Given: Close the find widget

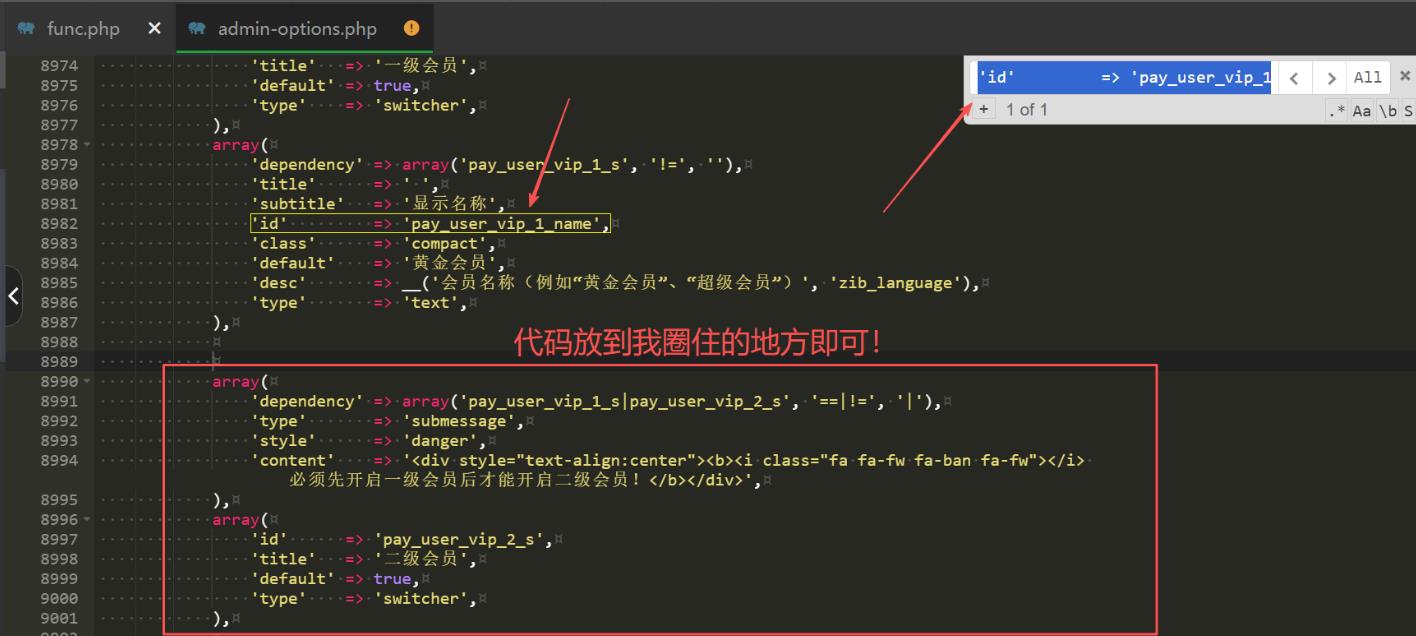Looking at the screenshot, I should (1404, 76).
